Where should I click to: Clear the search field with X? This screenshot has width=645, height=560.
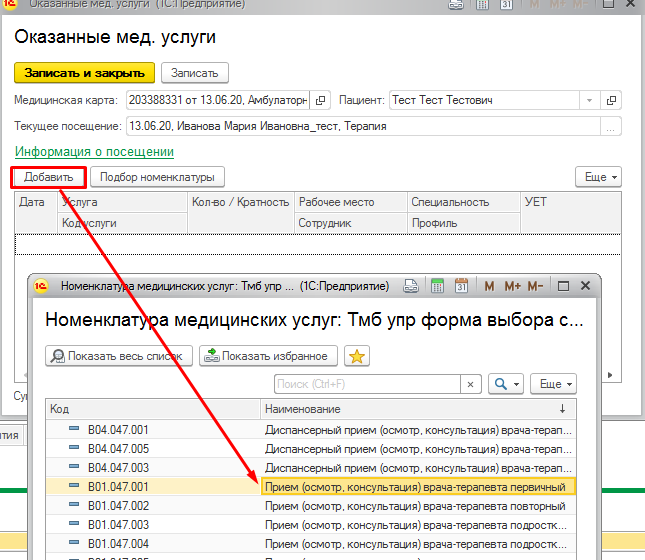pos(471,384)
